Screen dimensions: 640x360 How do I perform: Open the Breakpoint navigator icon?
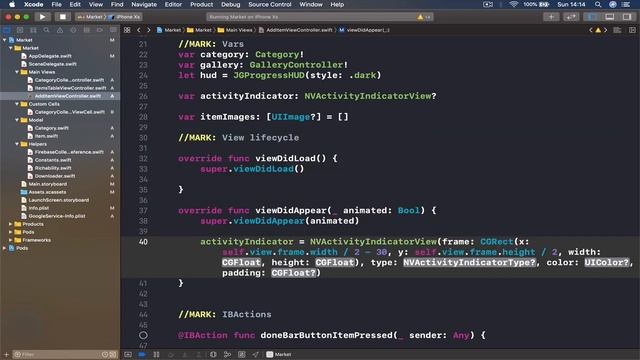[x=100, y=30]
